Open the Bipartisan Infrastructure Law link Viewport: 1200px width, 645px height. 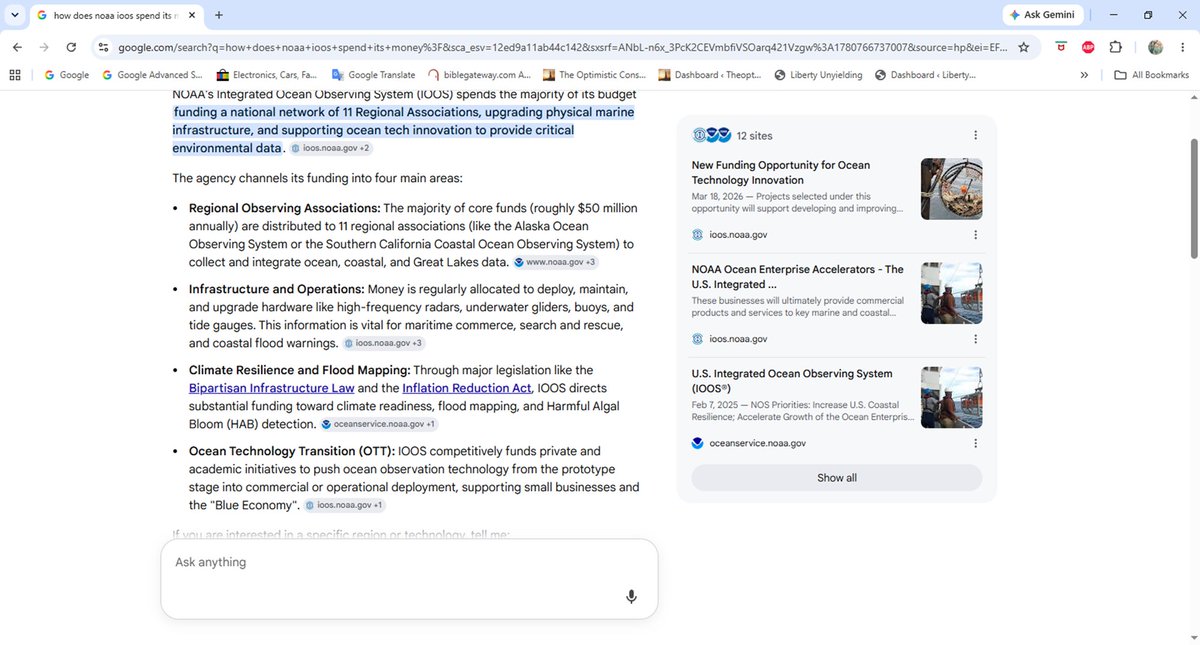coord(272,388)
